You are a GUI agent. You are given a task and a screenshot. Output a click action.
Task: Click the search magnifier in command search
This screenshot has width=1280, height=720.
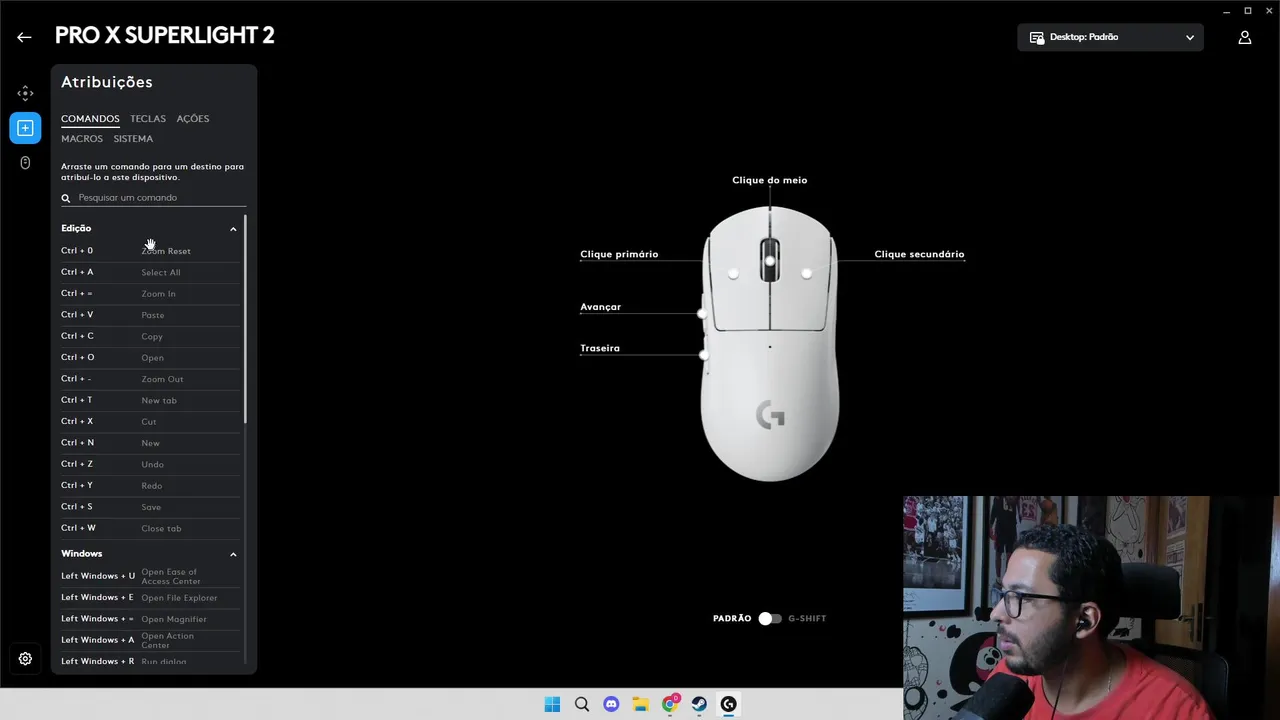coord(66,198)
